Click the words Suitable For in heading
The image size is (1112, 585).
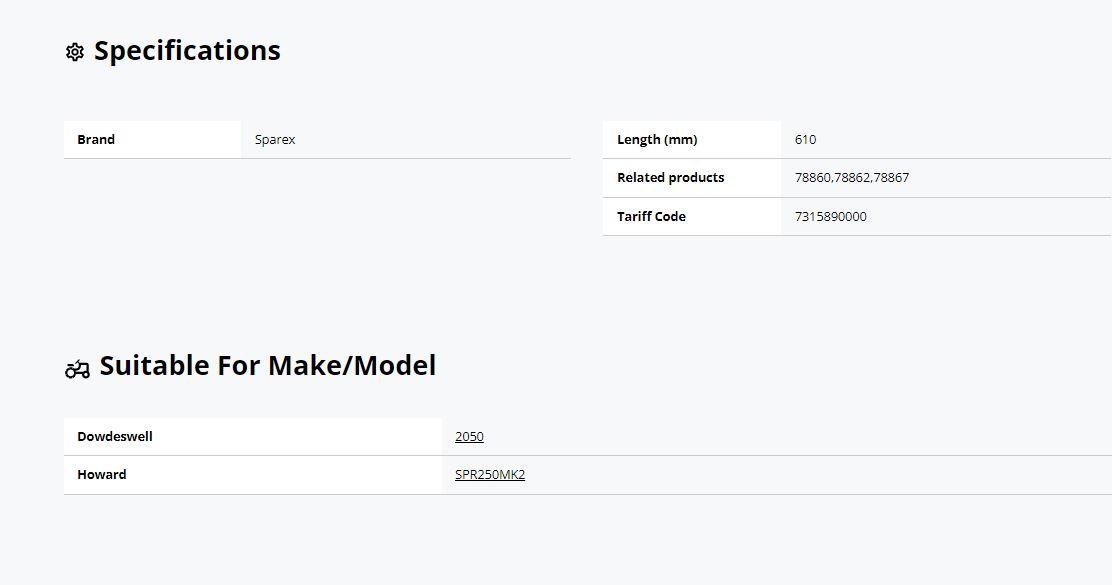click(x=180, y=366)
